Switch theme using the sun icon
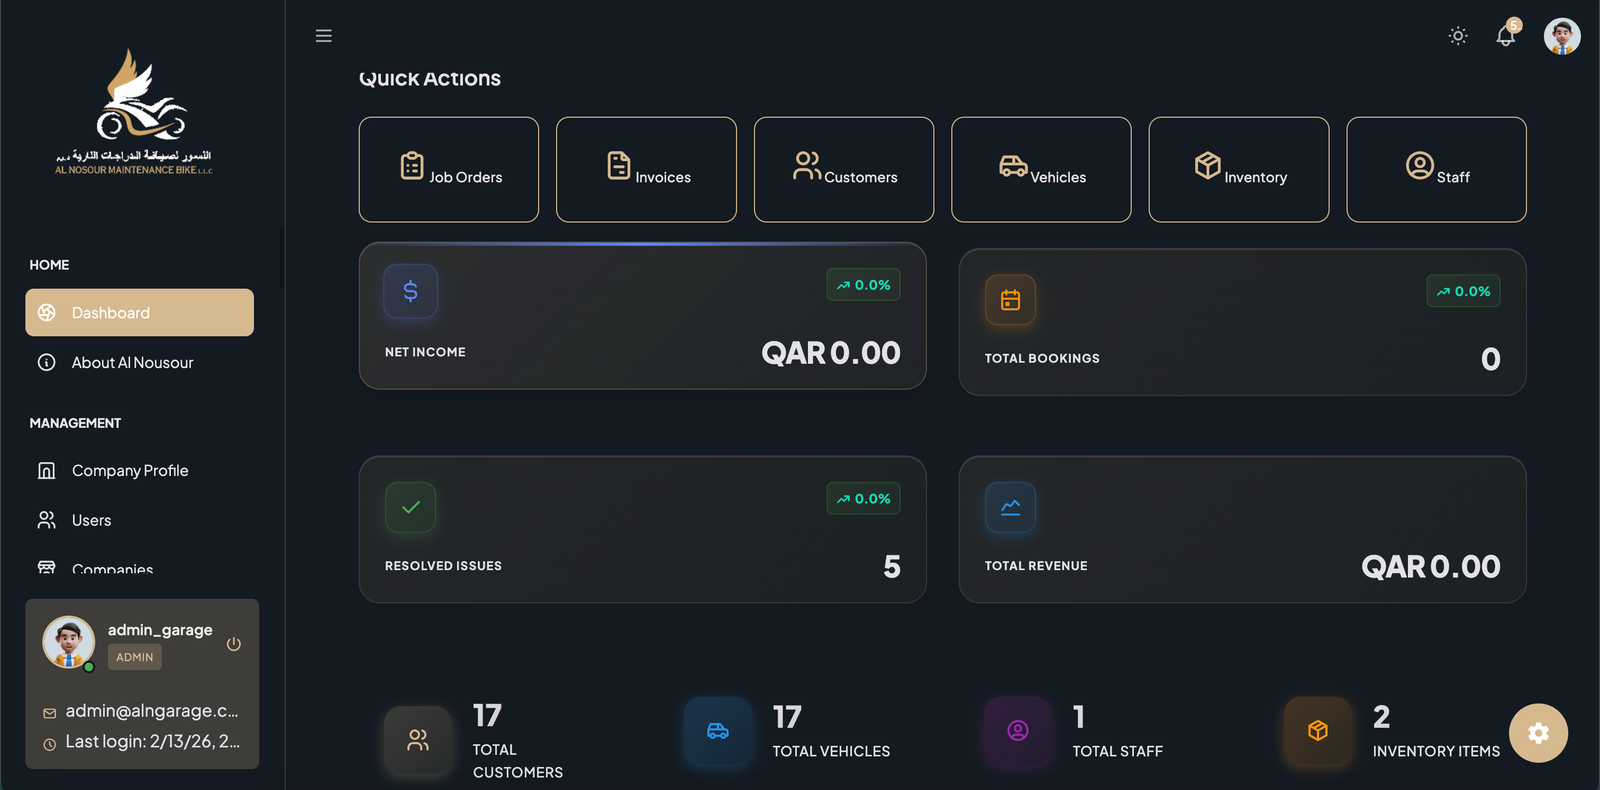This screenshot has height=790, width=1600. (1458, 36)
